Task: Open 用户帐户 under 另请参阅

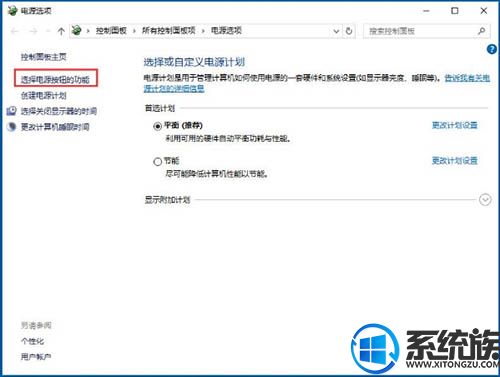Action: [36, 357]
